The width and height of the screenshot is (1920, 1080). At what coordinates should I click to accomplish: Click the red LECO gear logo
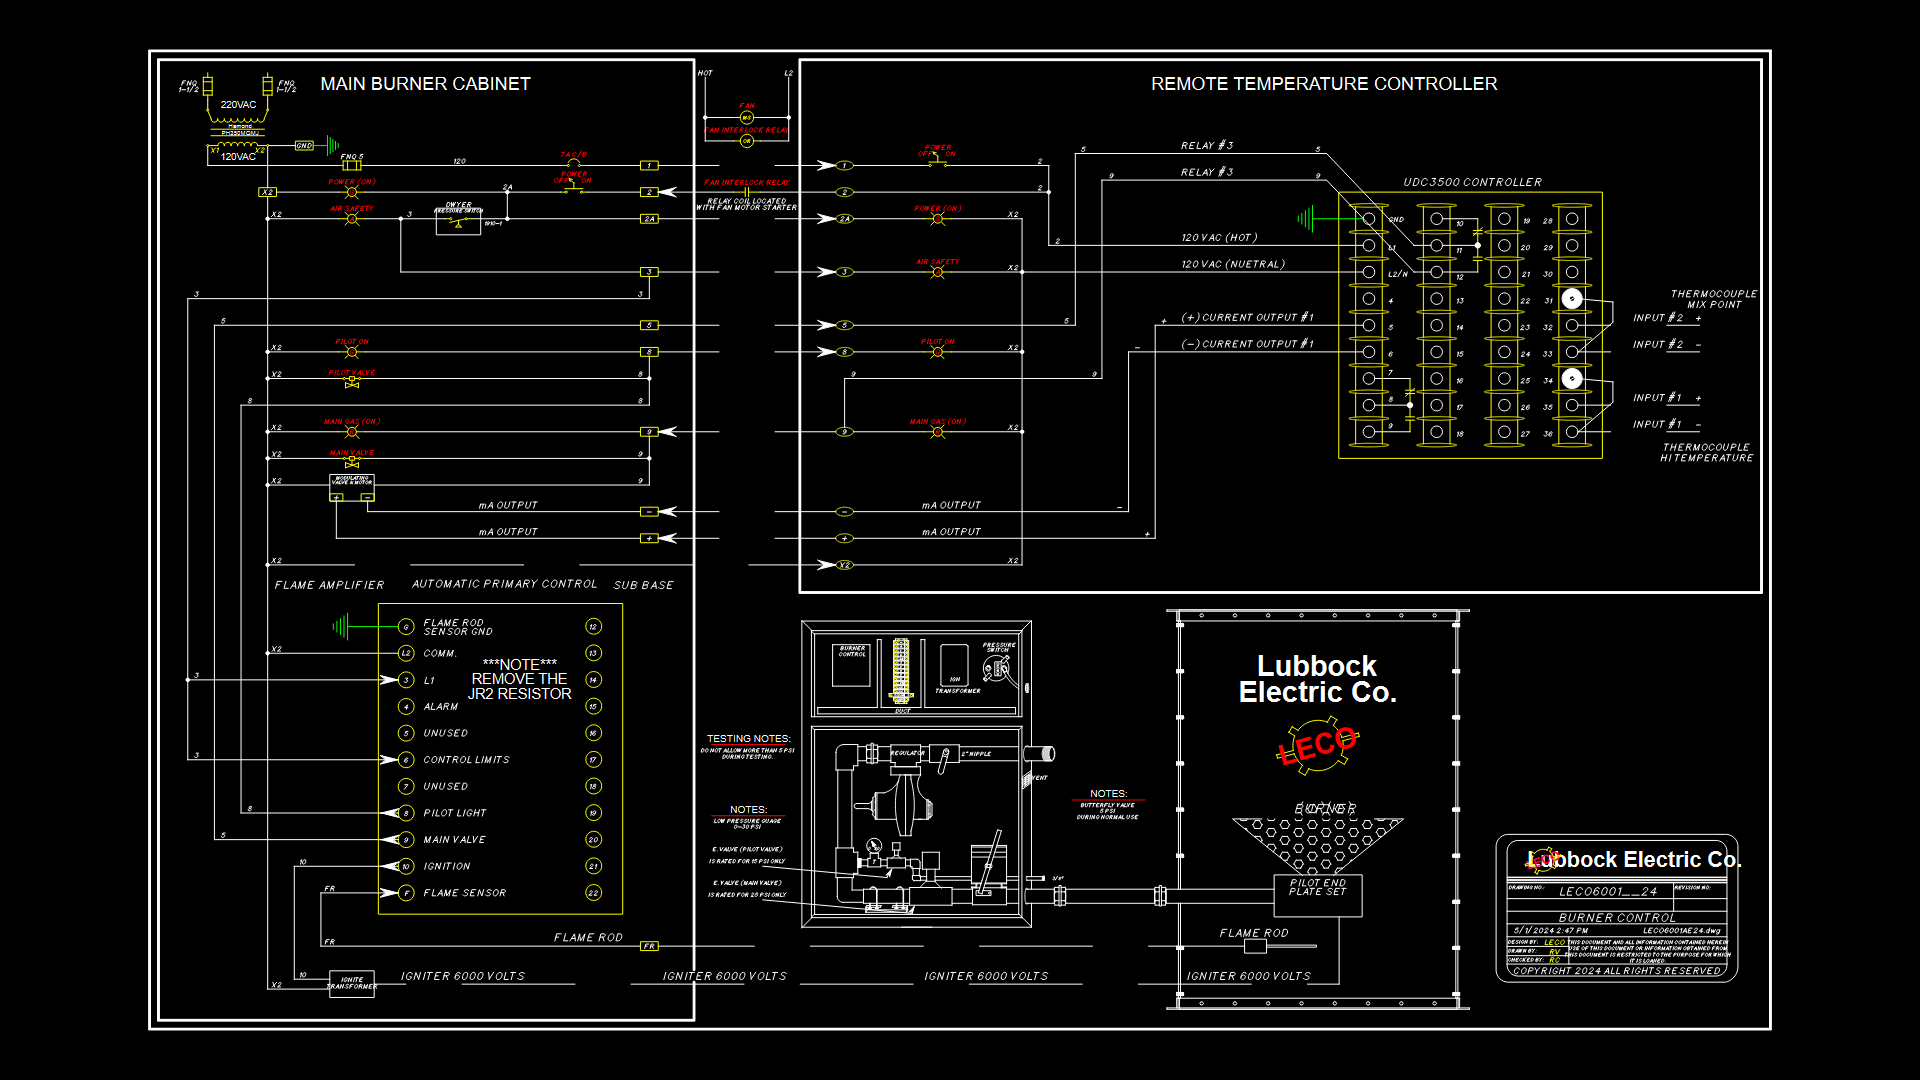1318,746
